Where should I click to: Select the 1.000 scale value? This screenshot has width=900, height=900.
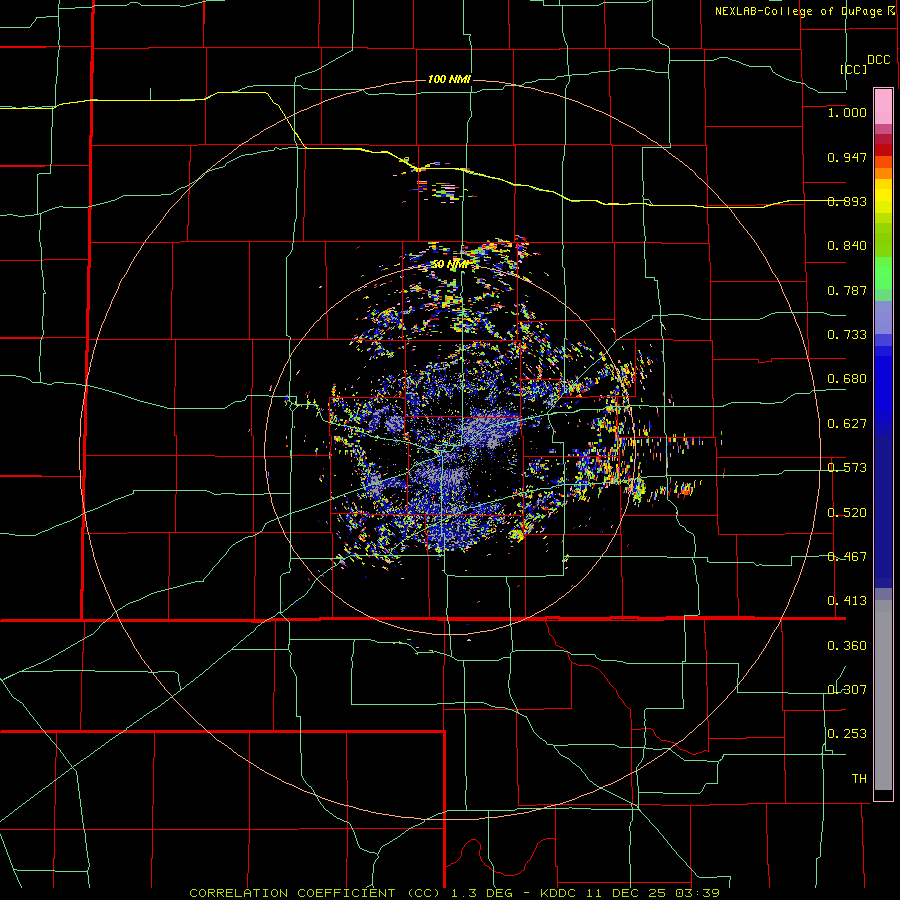click(x=847, y=112)
